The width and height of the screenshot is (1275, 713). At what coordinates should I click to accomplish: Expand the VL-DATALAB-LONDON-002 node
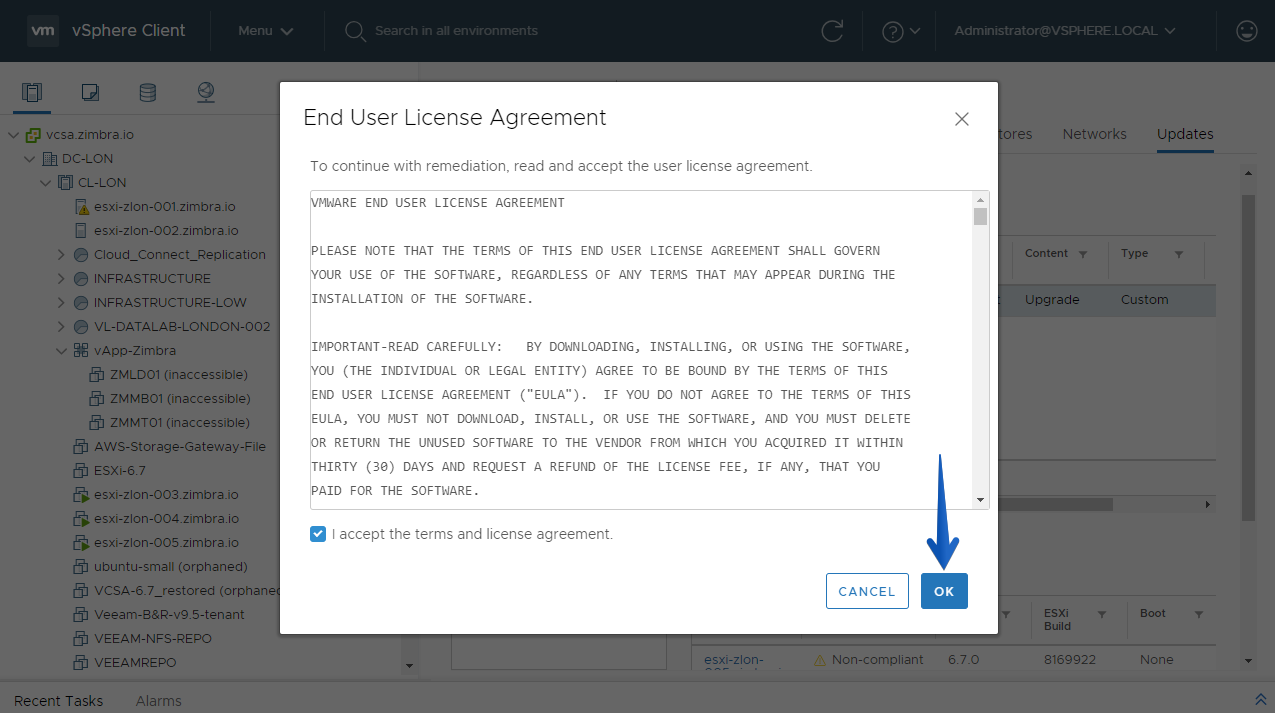point(62,327)
